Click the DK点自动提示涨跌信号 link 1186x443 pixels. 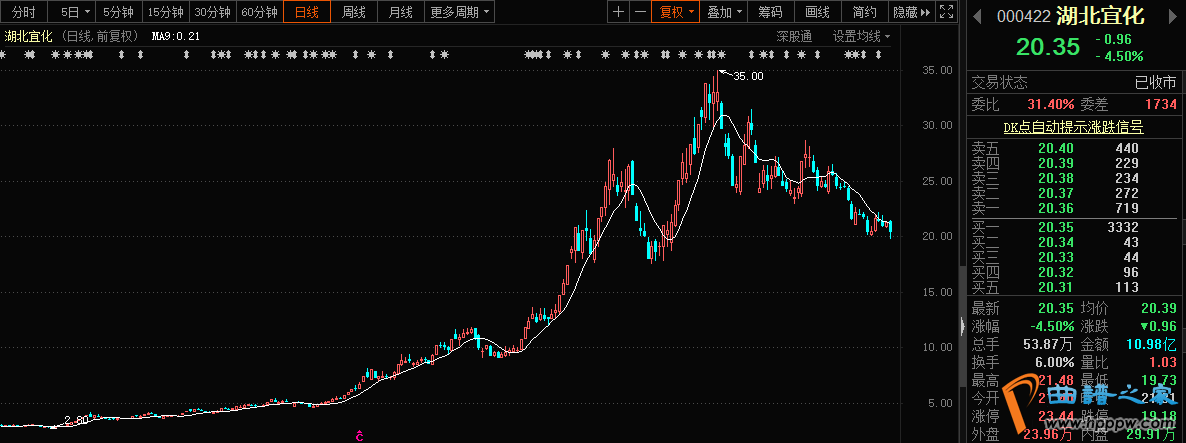click(x=1073, y=127)
